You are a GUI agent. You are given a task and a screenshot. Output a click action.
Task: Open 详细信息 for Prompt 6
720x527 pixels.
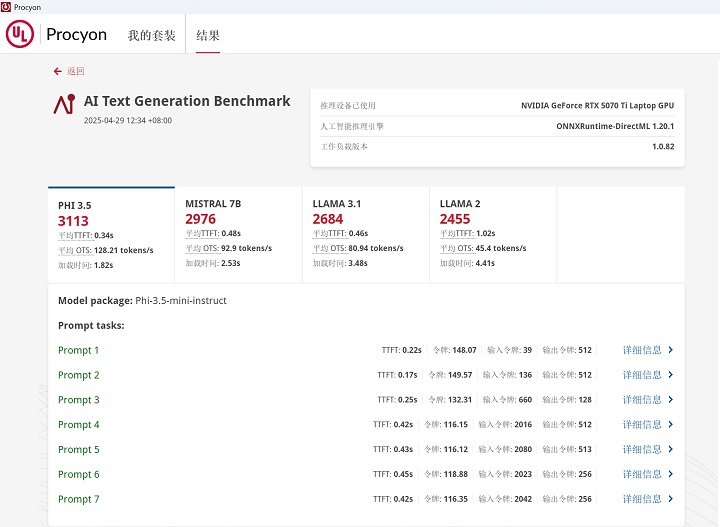tap(642, 474)
